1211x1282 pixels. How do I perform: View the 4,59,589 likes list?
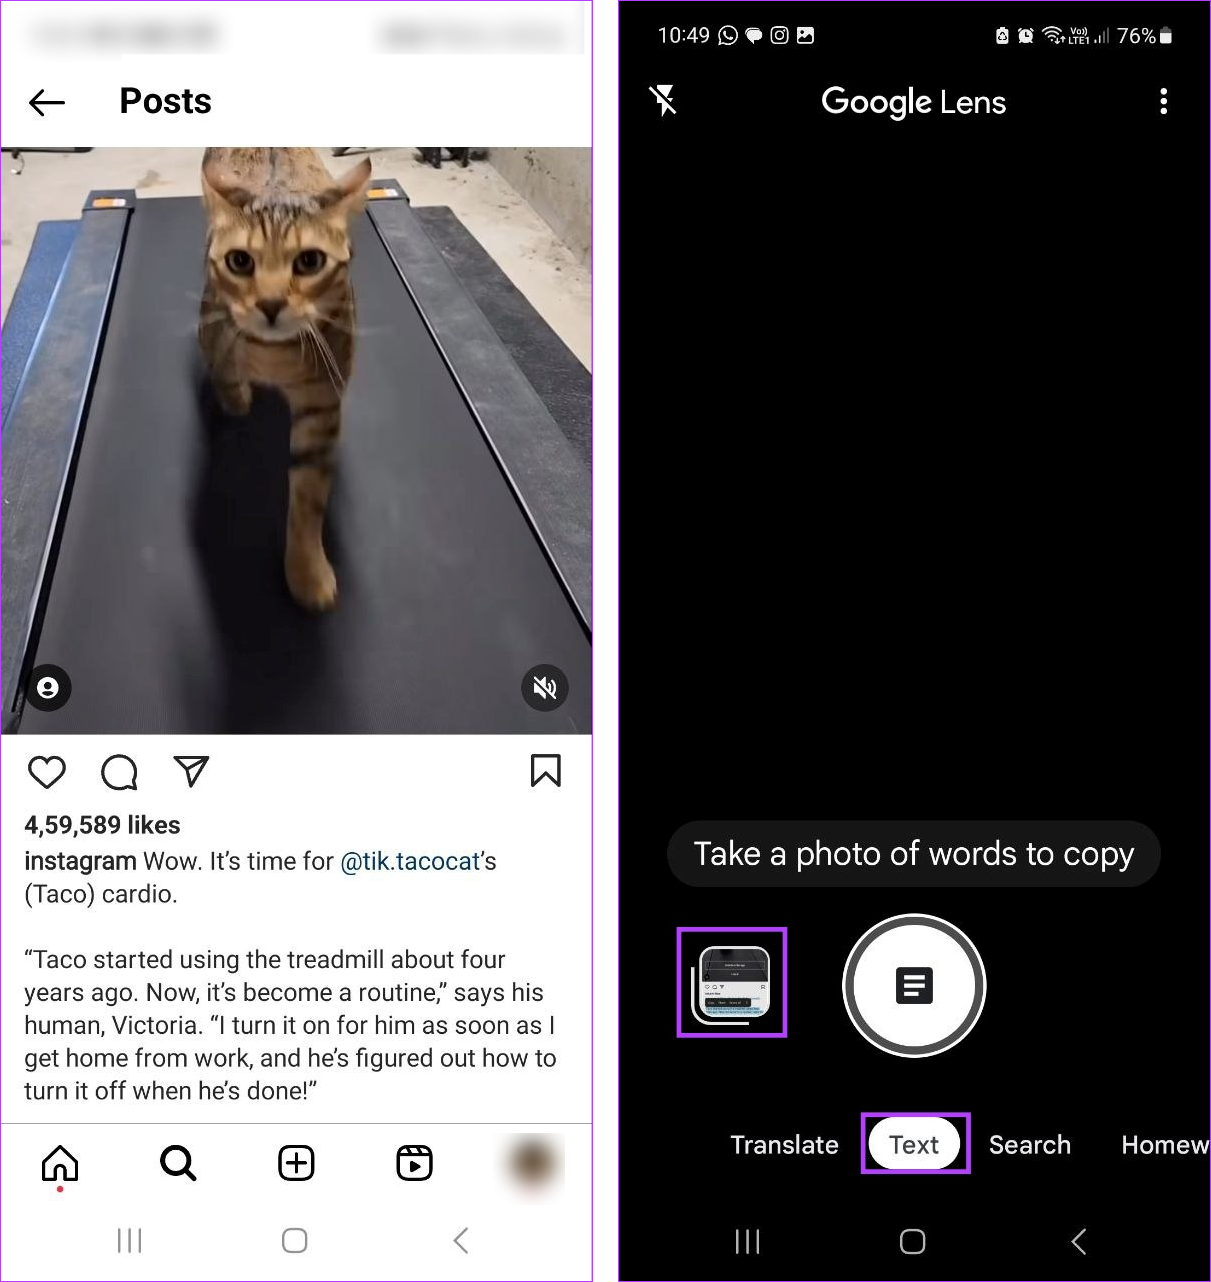pyautogui.click(x=102, y=825)
